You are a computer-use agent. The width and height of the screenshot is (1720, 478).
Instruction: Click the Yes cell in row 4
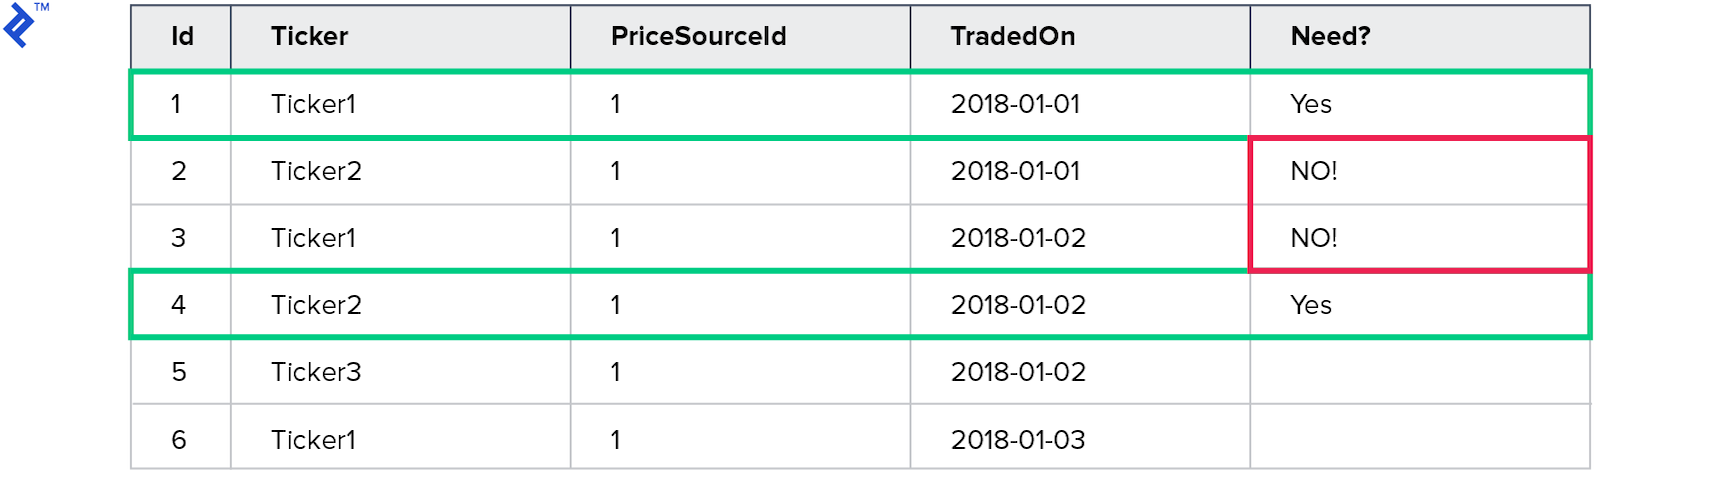(x=1310, y=305)
